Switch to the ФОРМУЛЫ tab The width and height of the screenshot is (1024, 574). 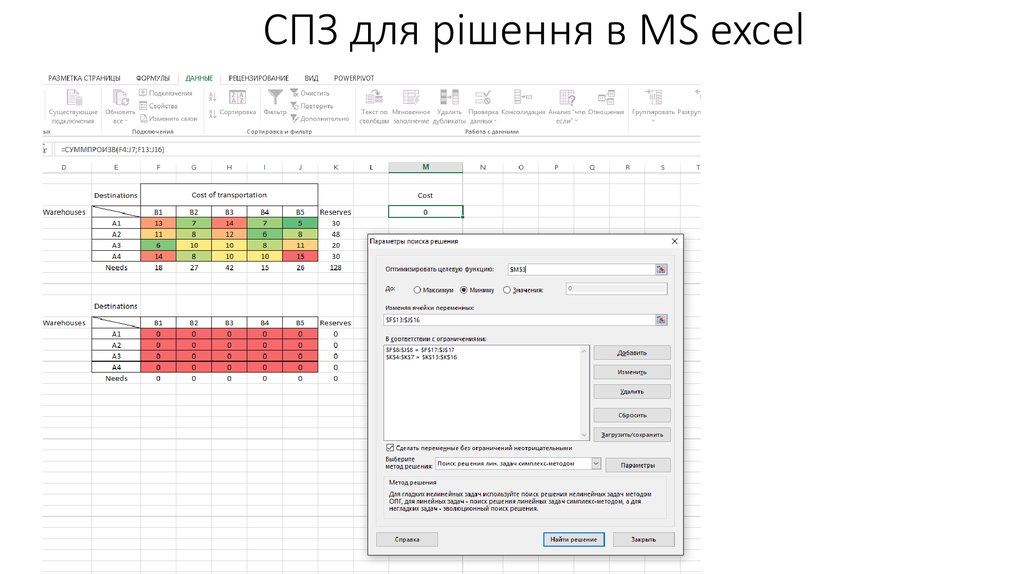(x=153, y=78)
